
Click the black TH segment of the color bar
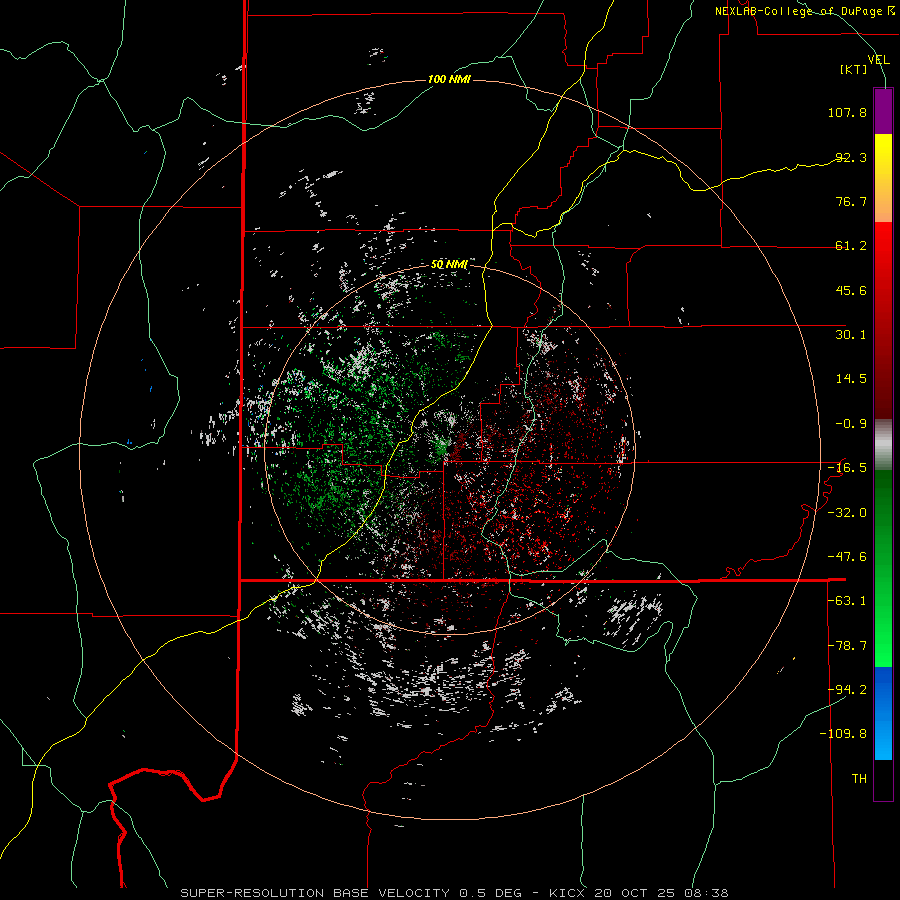883,780
